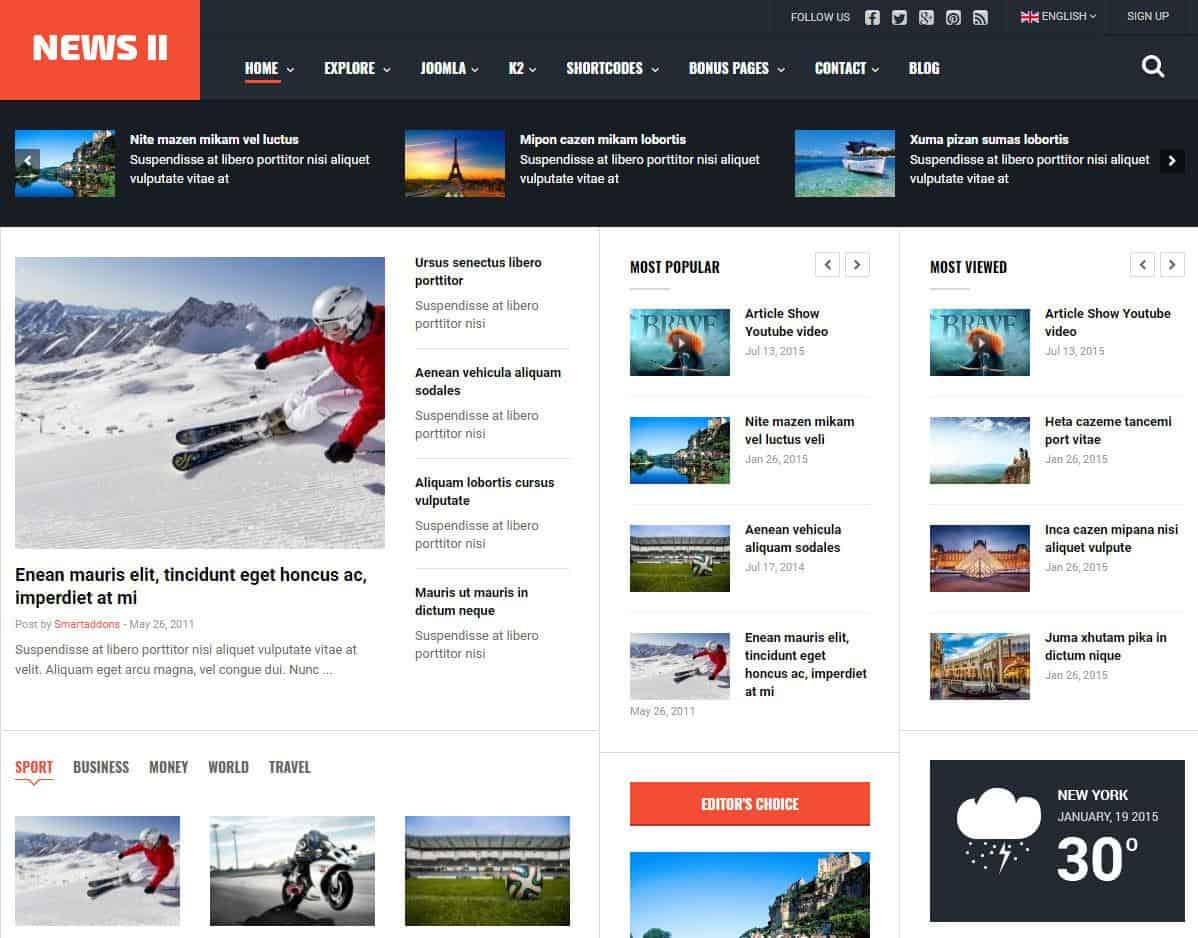
Task: Go to next slide in top carousel
Action: pos(1172,160)
